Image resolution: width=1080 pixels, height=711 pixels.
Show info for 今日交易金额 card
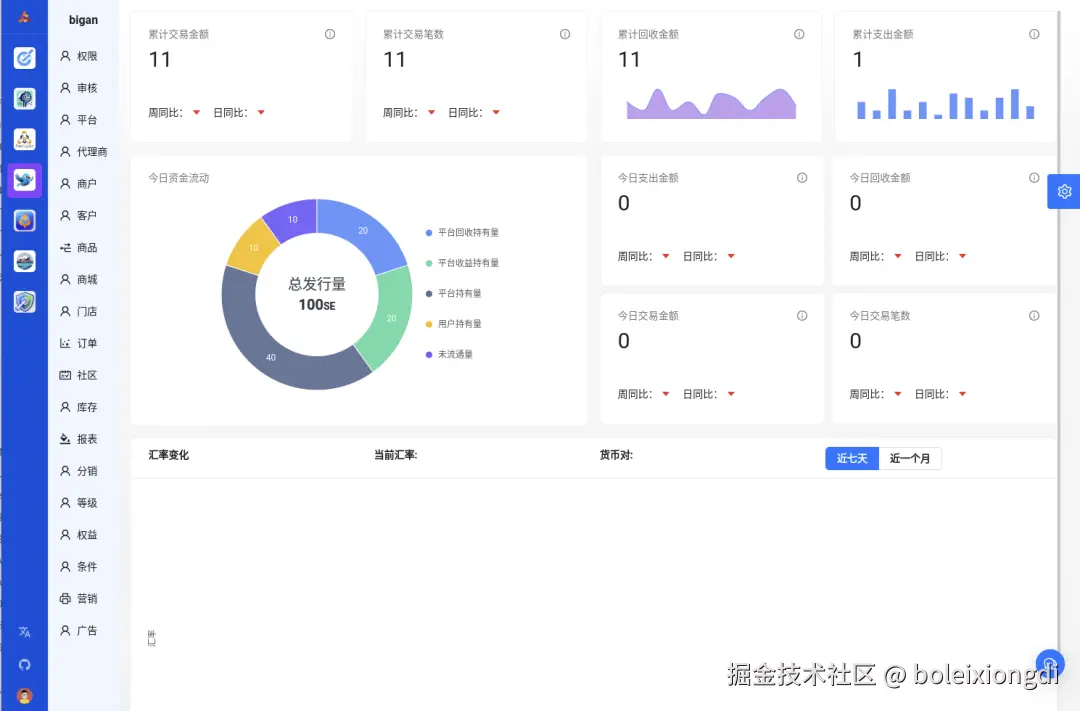point(802,316)
